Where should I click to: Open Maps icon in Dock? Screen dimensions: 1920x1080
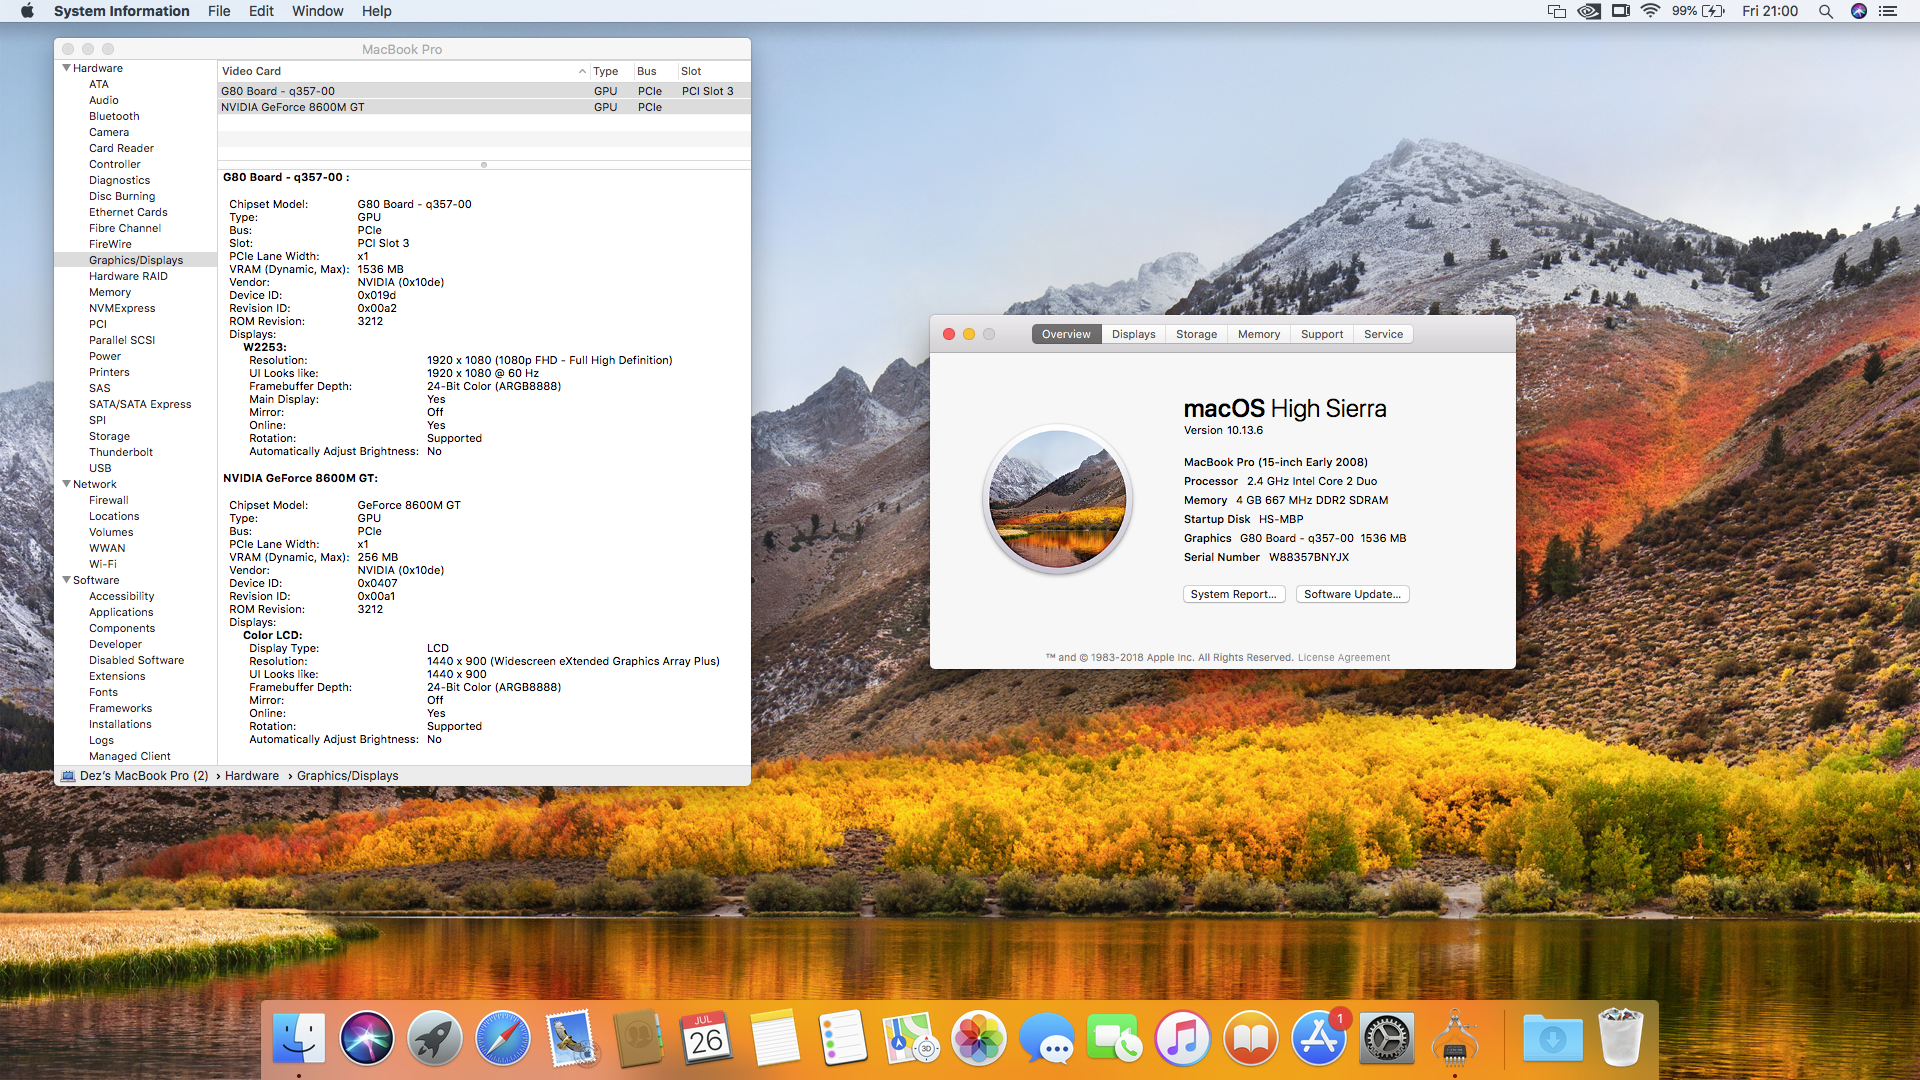(x=911, y=1039)
